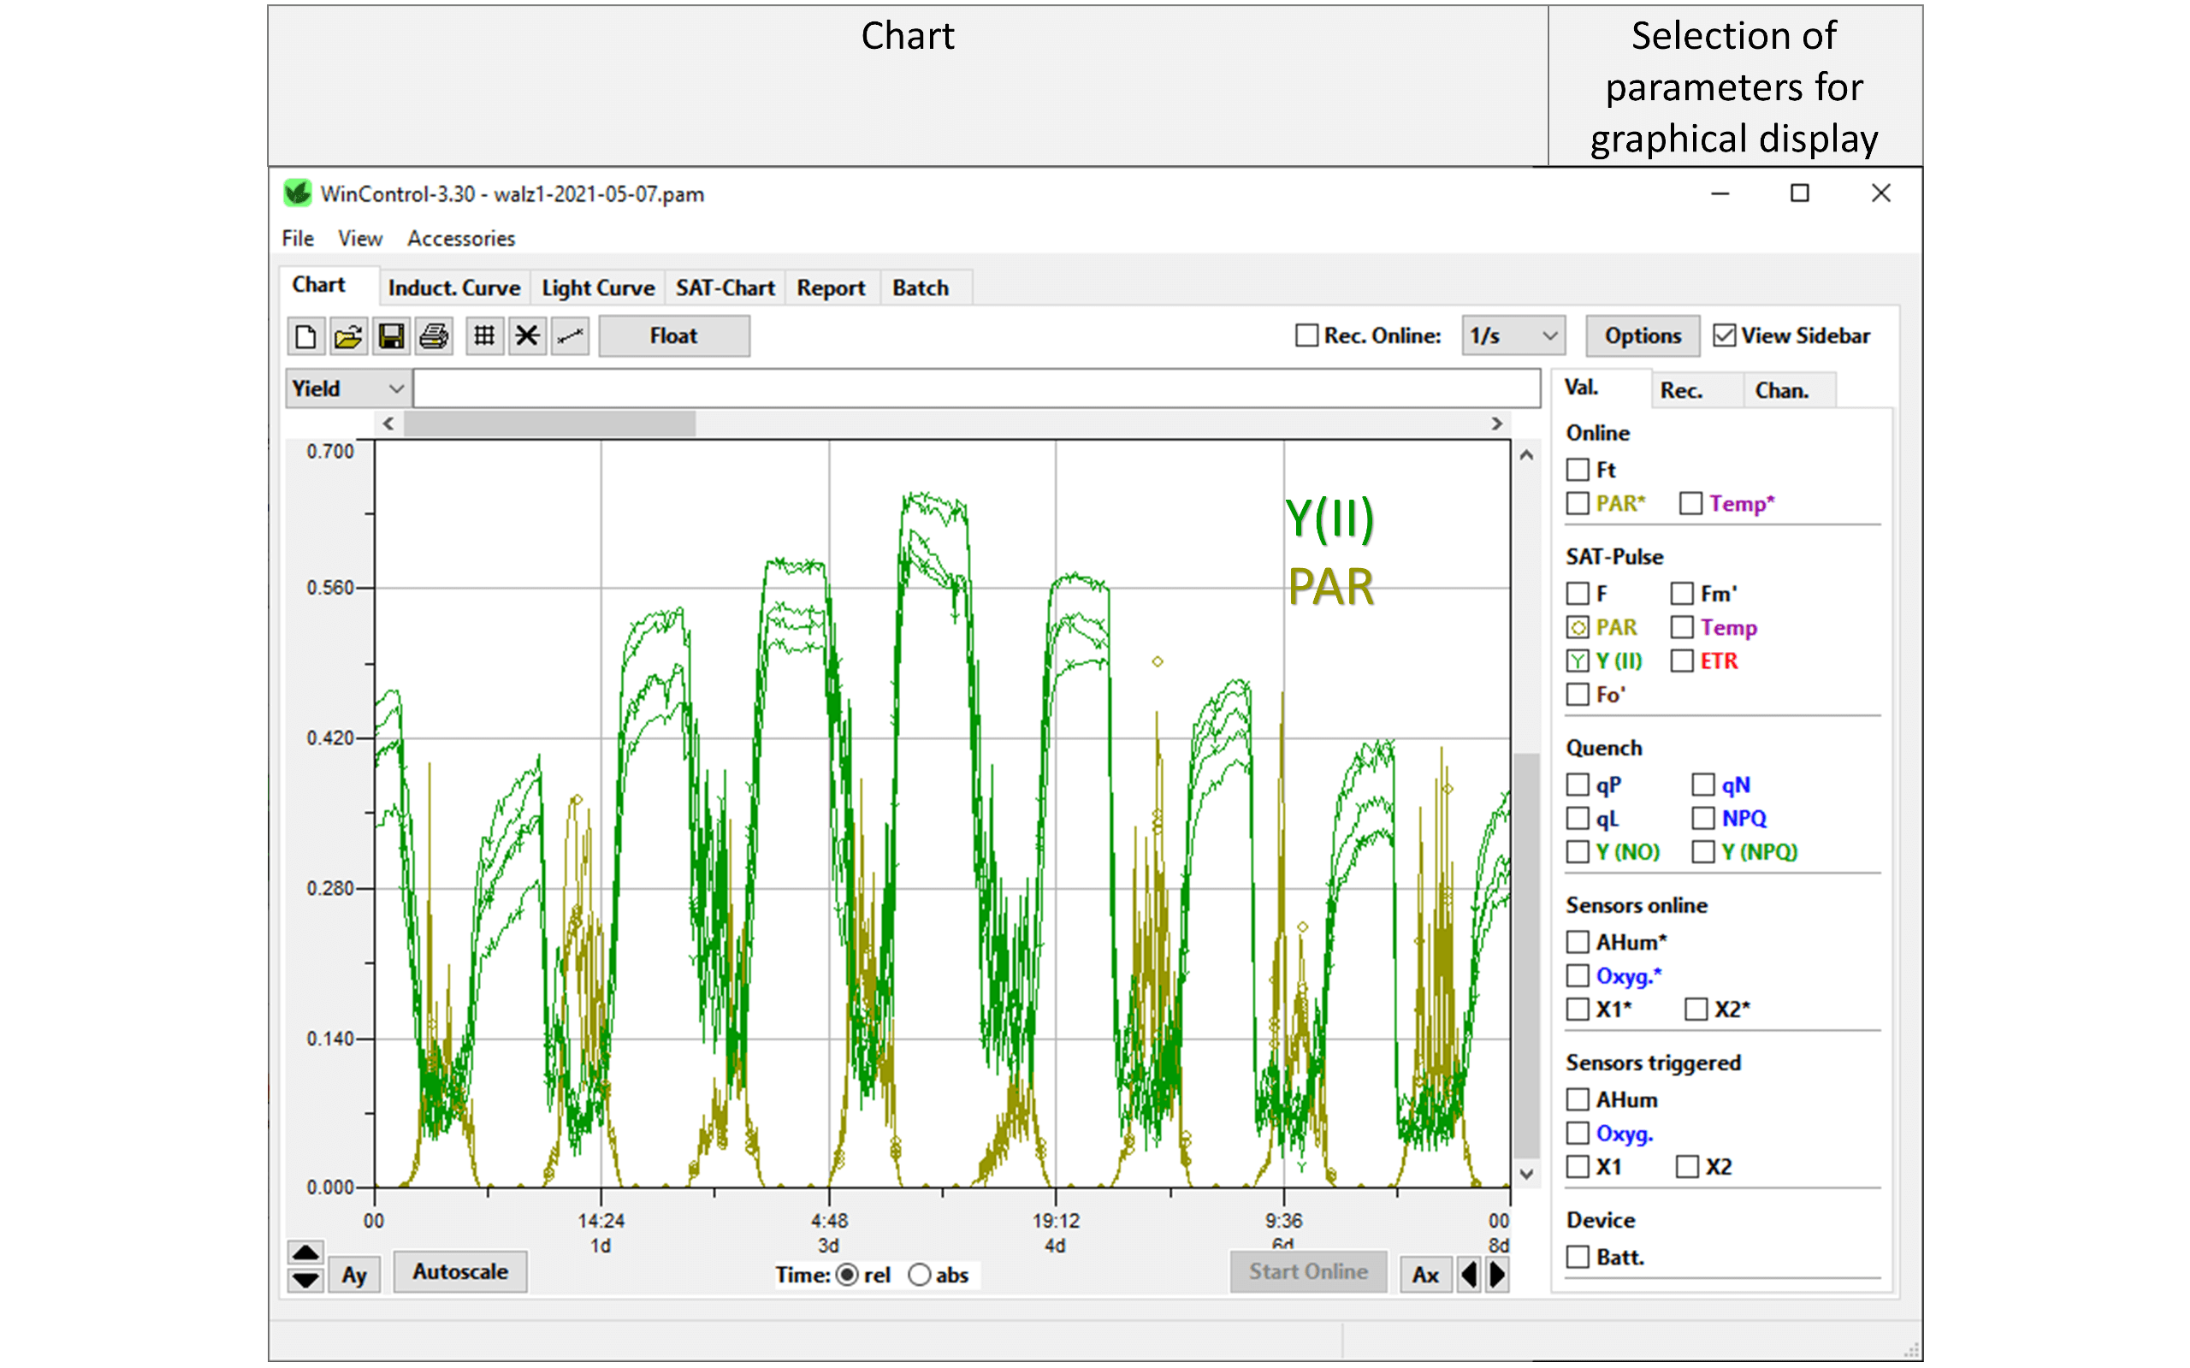2190x1368 pixels.
Task: Toggle the chart grid icon
Action: [x=484, y=336]
